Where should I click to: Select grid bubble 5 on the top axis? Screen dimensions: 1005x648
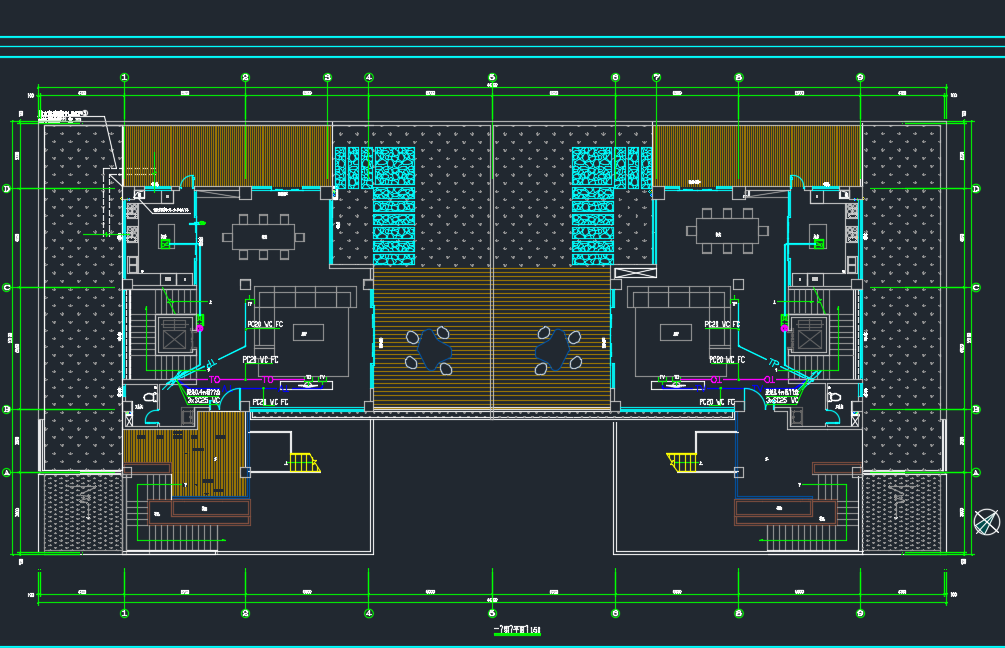(x=492, y=78)
